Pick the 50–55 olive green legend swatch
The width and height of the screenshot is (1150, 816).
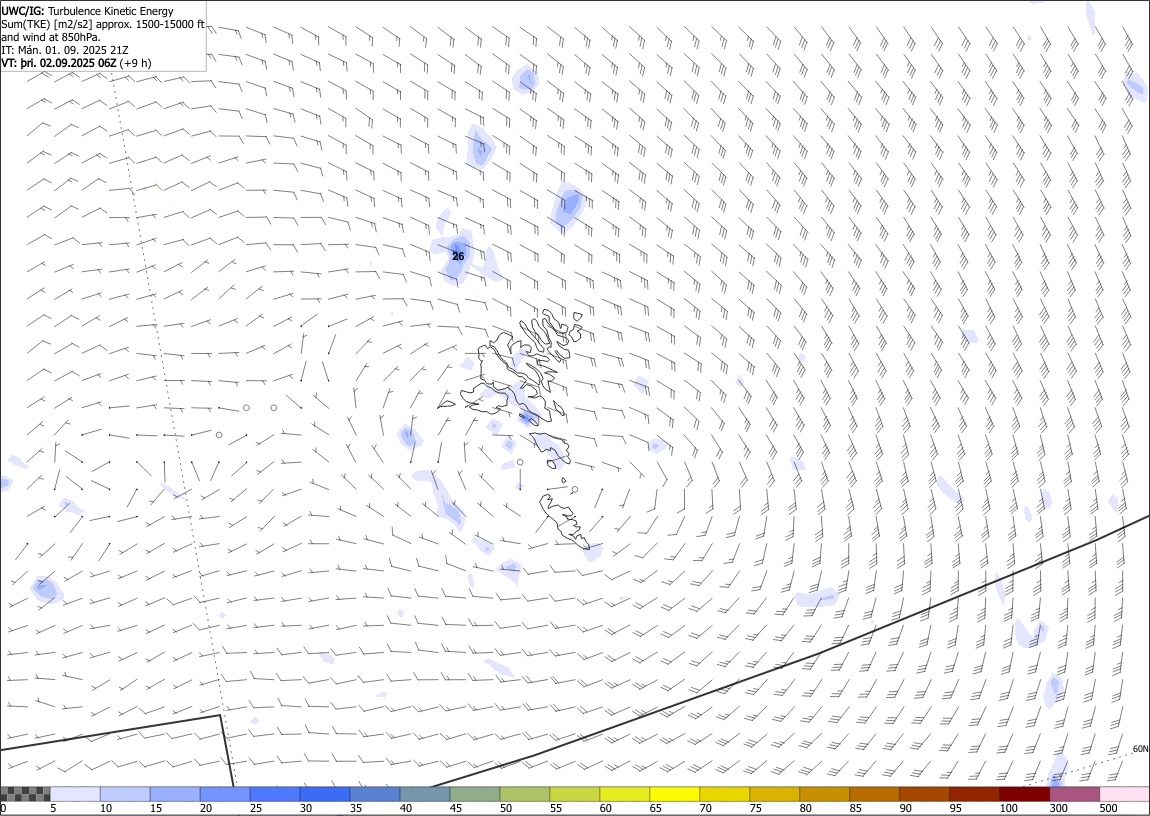coord(525,794)
